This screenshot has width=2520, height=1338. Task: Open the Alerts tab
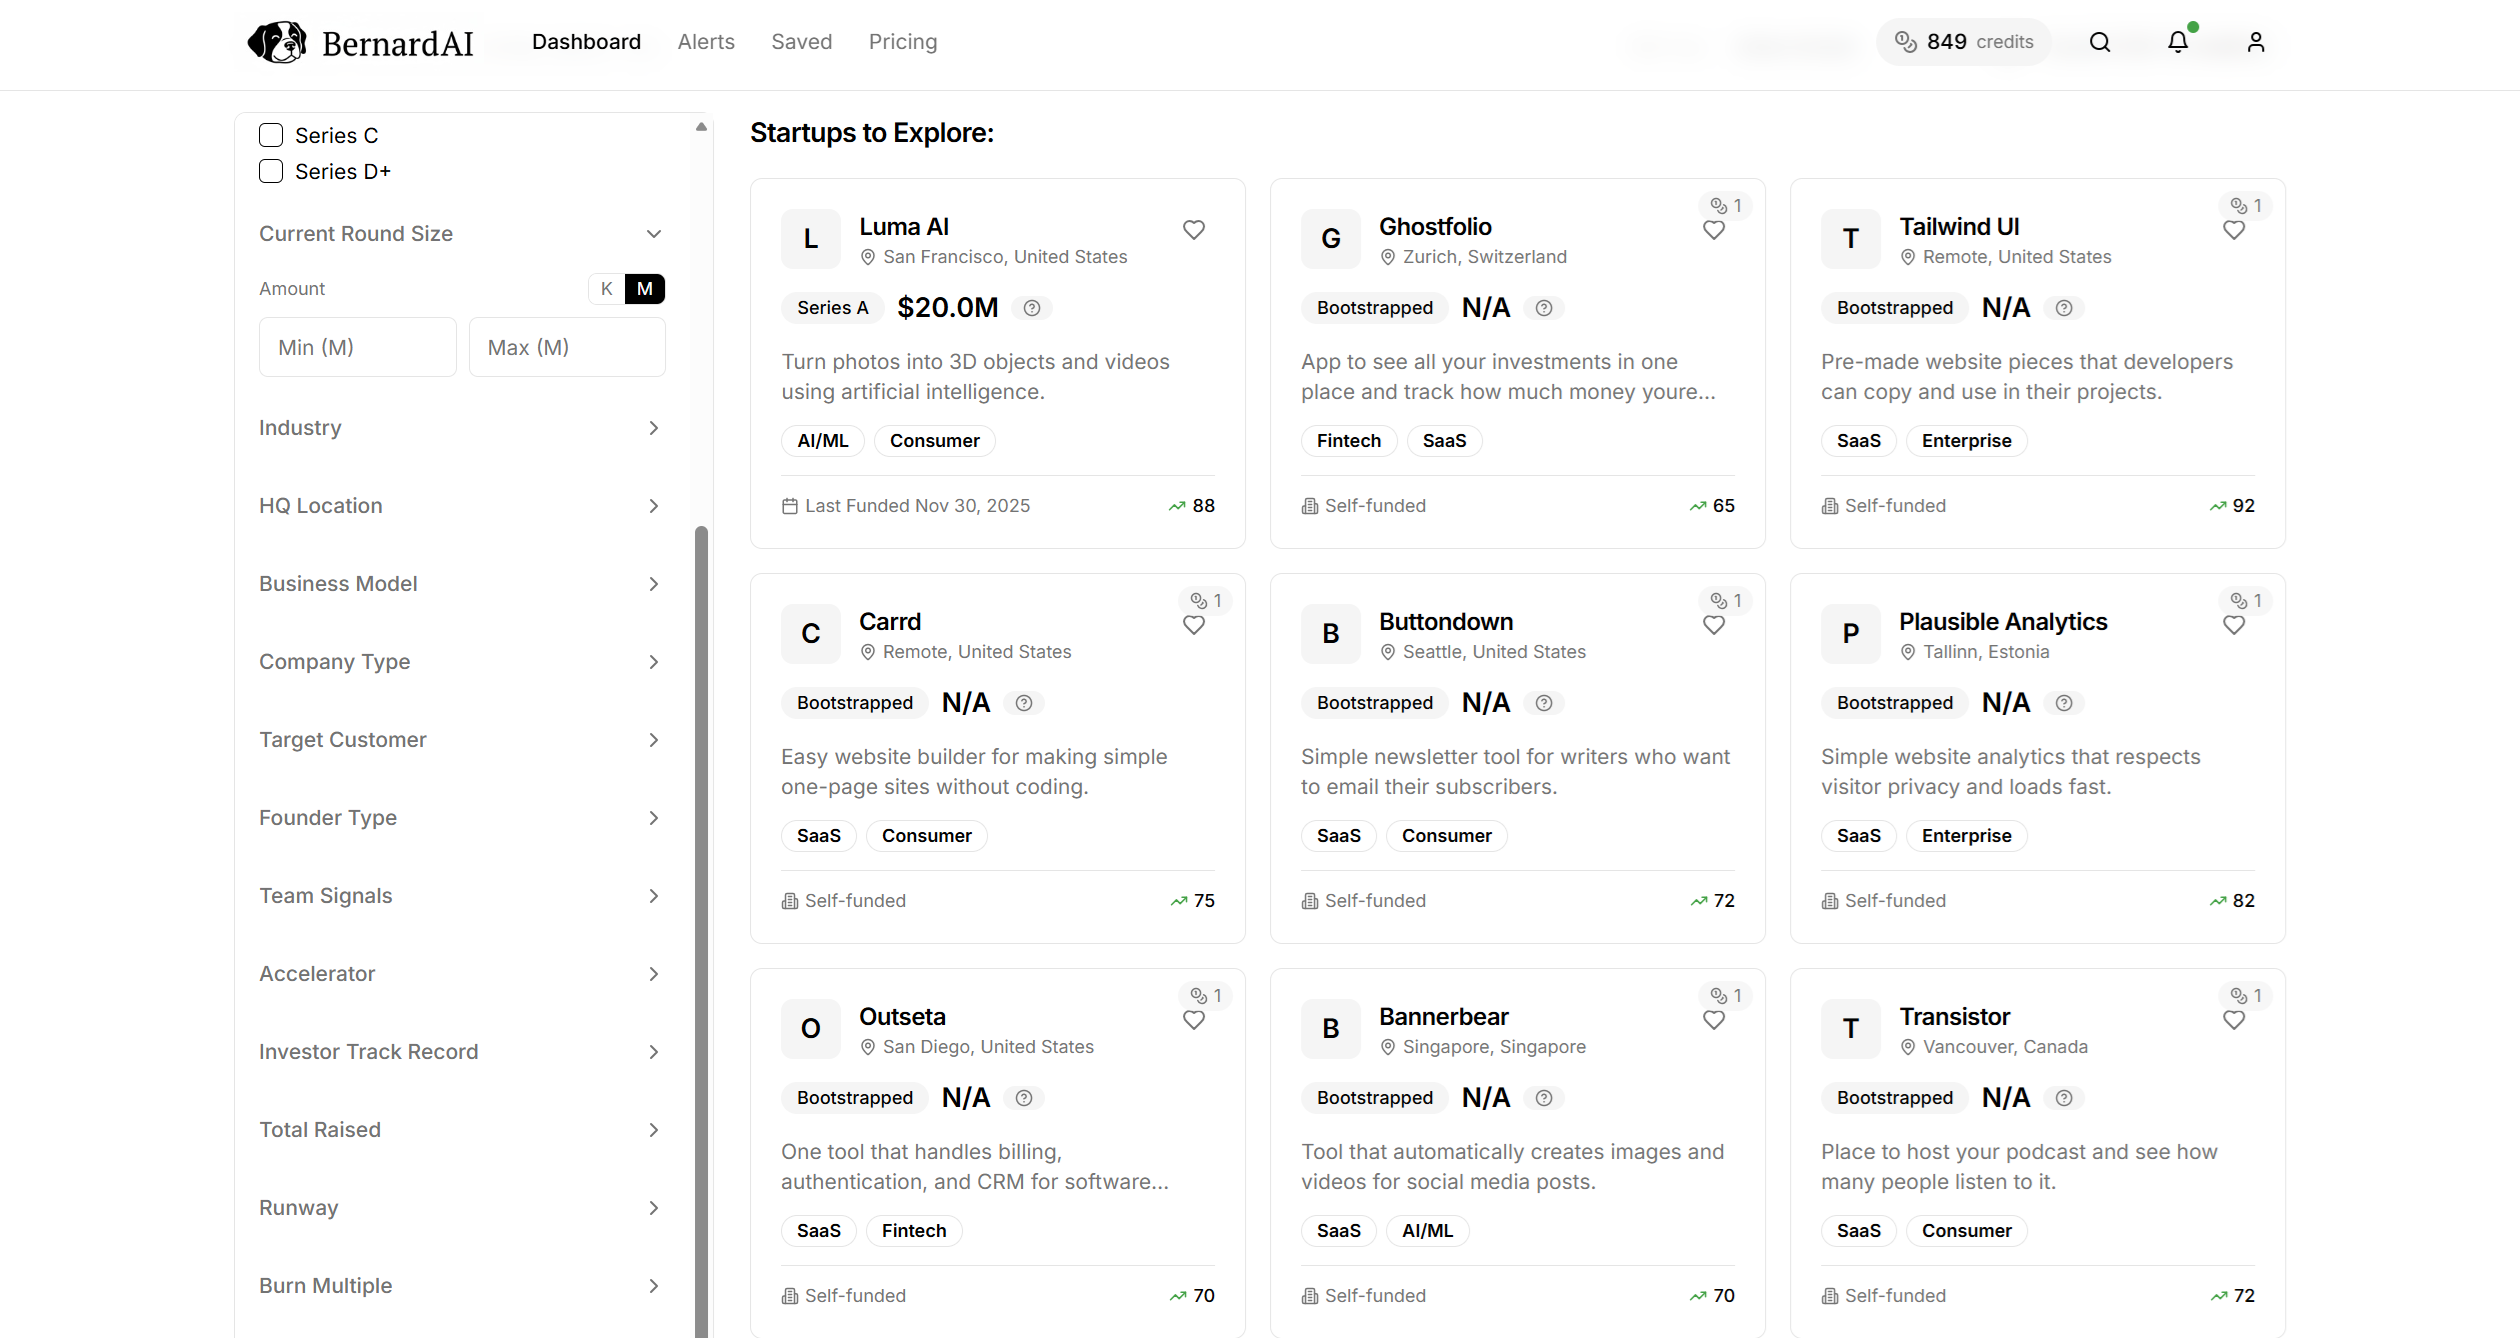tap(705, 42)
